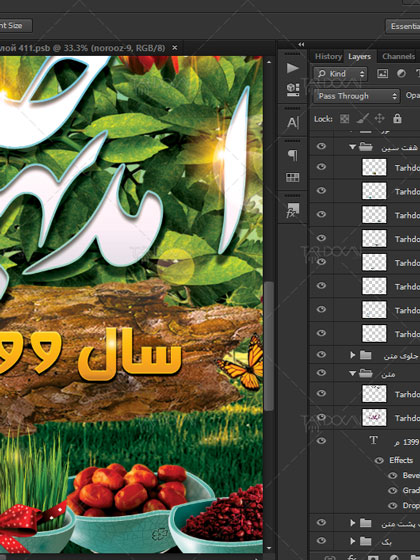Click the Effects label under 1399 layer
The image size is (420, 560).
[401, 460]
